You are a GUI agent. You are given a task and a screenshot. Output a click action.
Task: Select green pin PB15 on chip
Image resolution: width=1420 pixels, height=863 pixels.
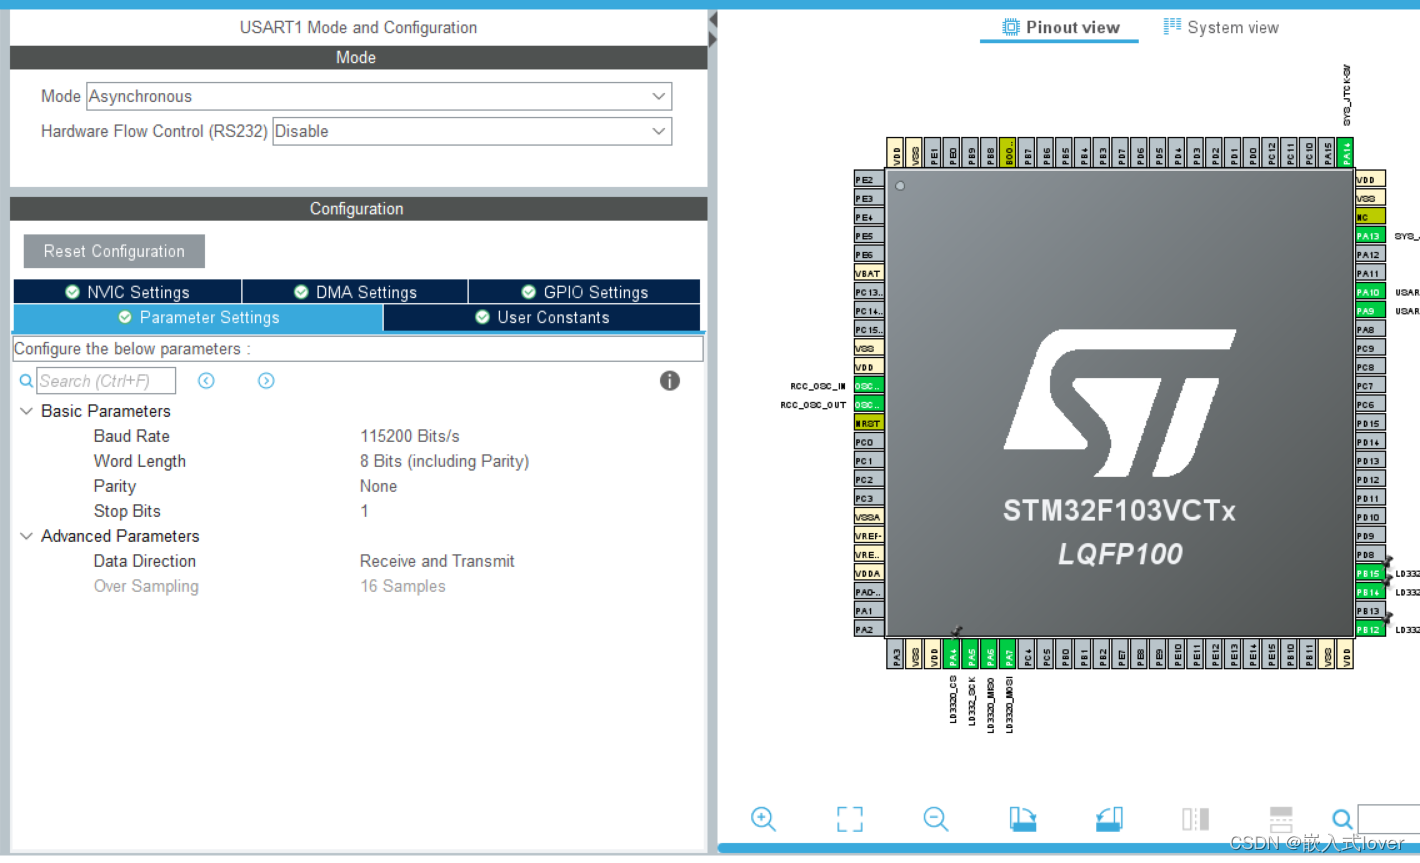pos(1370,573)
